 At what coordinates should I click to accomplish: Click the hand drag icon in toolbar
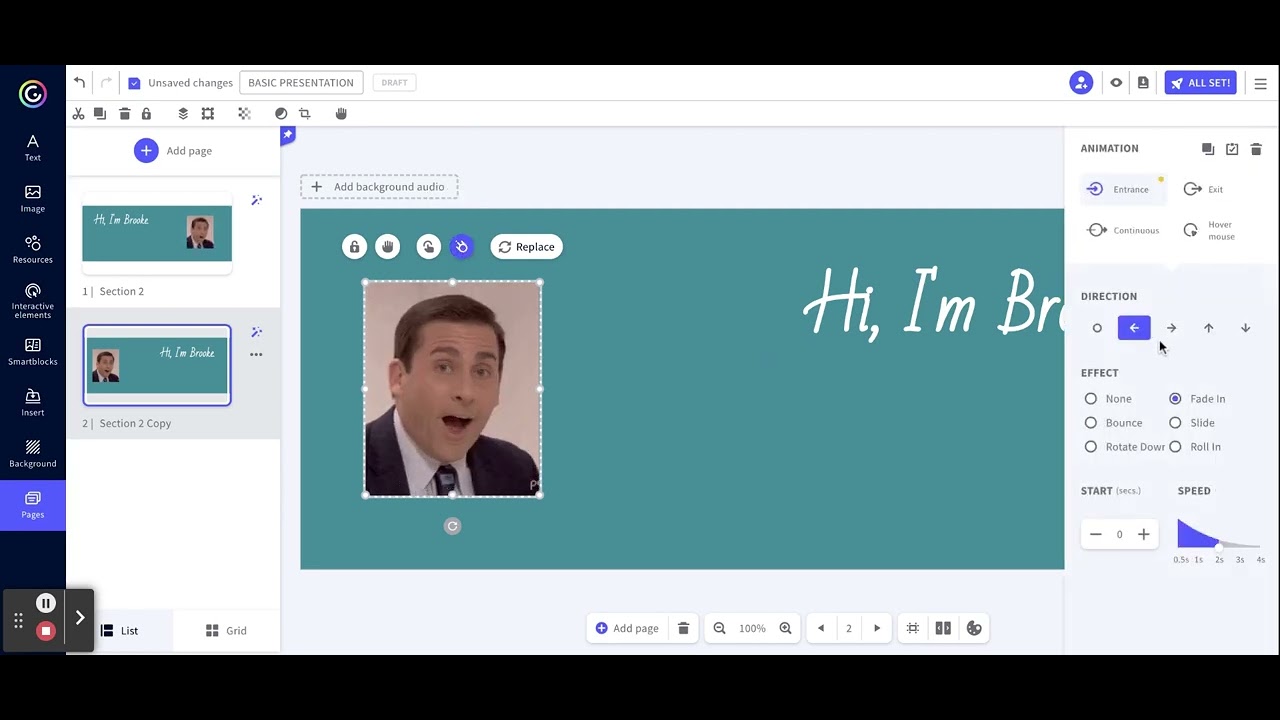tap(341, 114)
